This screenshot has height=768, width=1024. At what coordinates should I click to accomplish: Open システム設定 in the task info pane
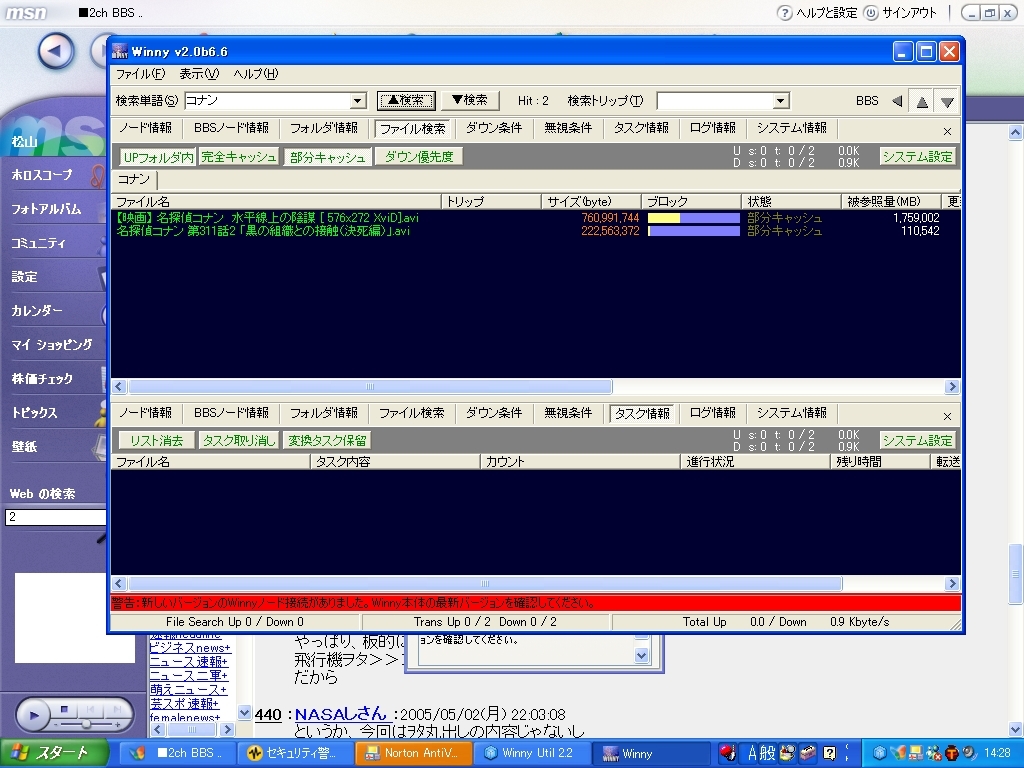pos(917,440)
